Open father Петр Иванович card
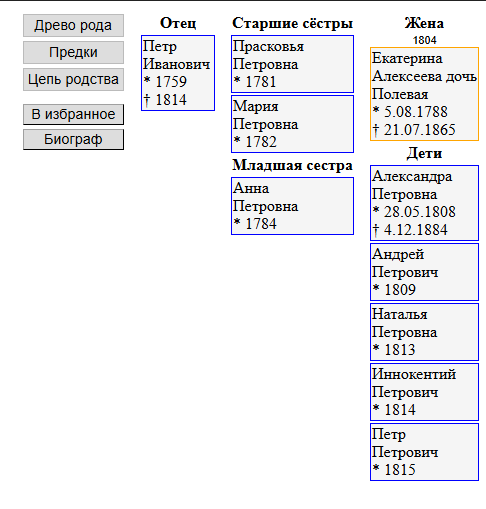The height and width of the screenshot is (509, 486). 178,73
